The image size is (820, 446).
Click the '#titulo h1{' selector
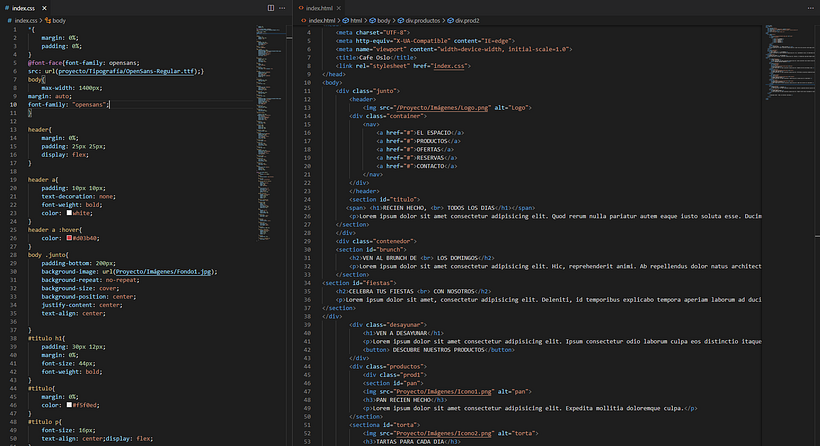pos(47,338)
